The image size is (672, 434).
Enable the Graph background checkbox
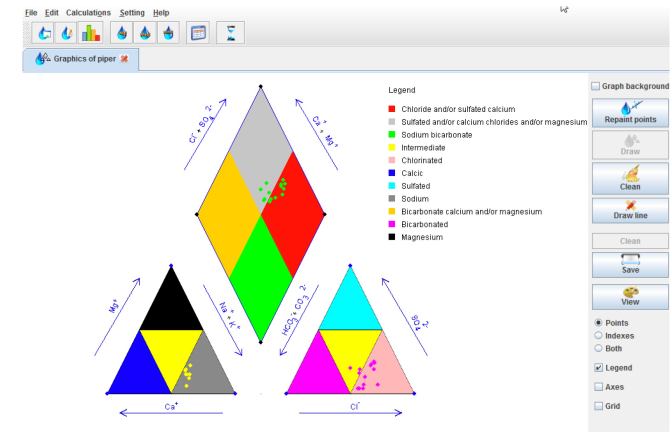pos(596,87)
